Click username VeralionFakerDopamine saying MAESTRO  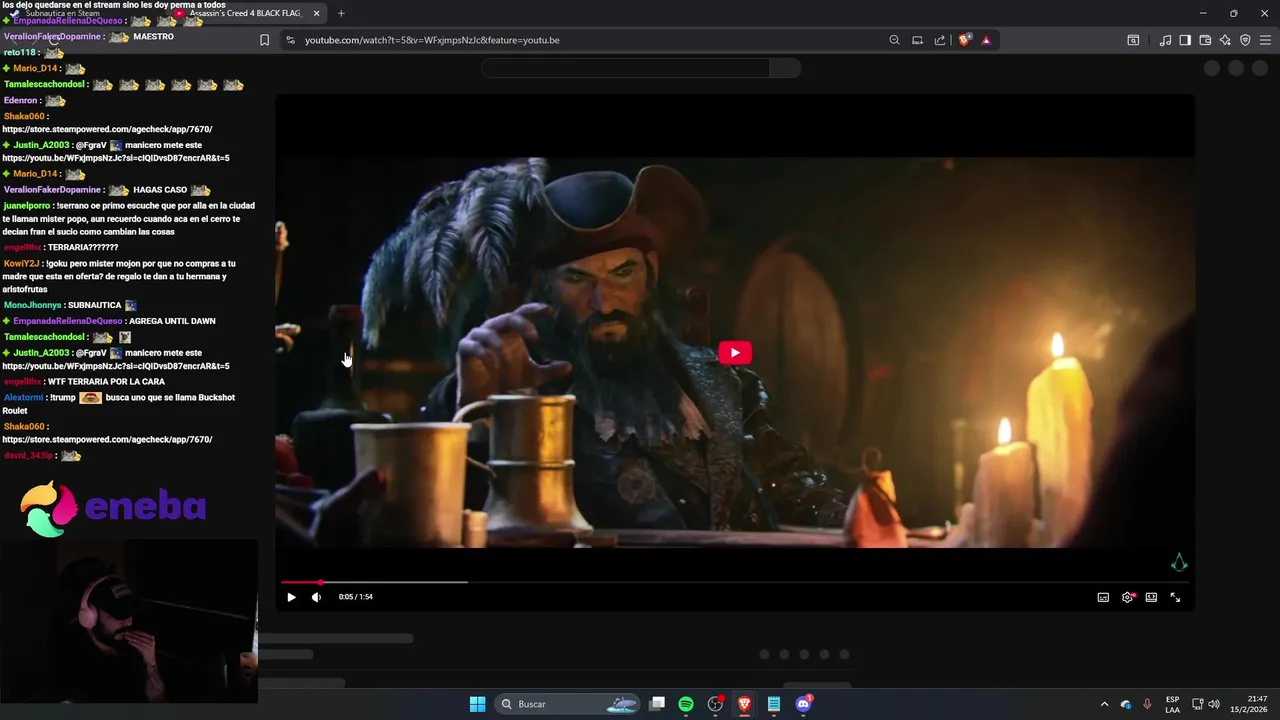pyautogui.click(x=52, y=37)
